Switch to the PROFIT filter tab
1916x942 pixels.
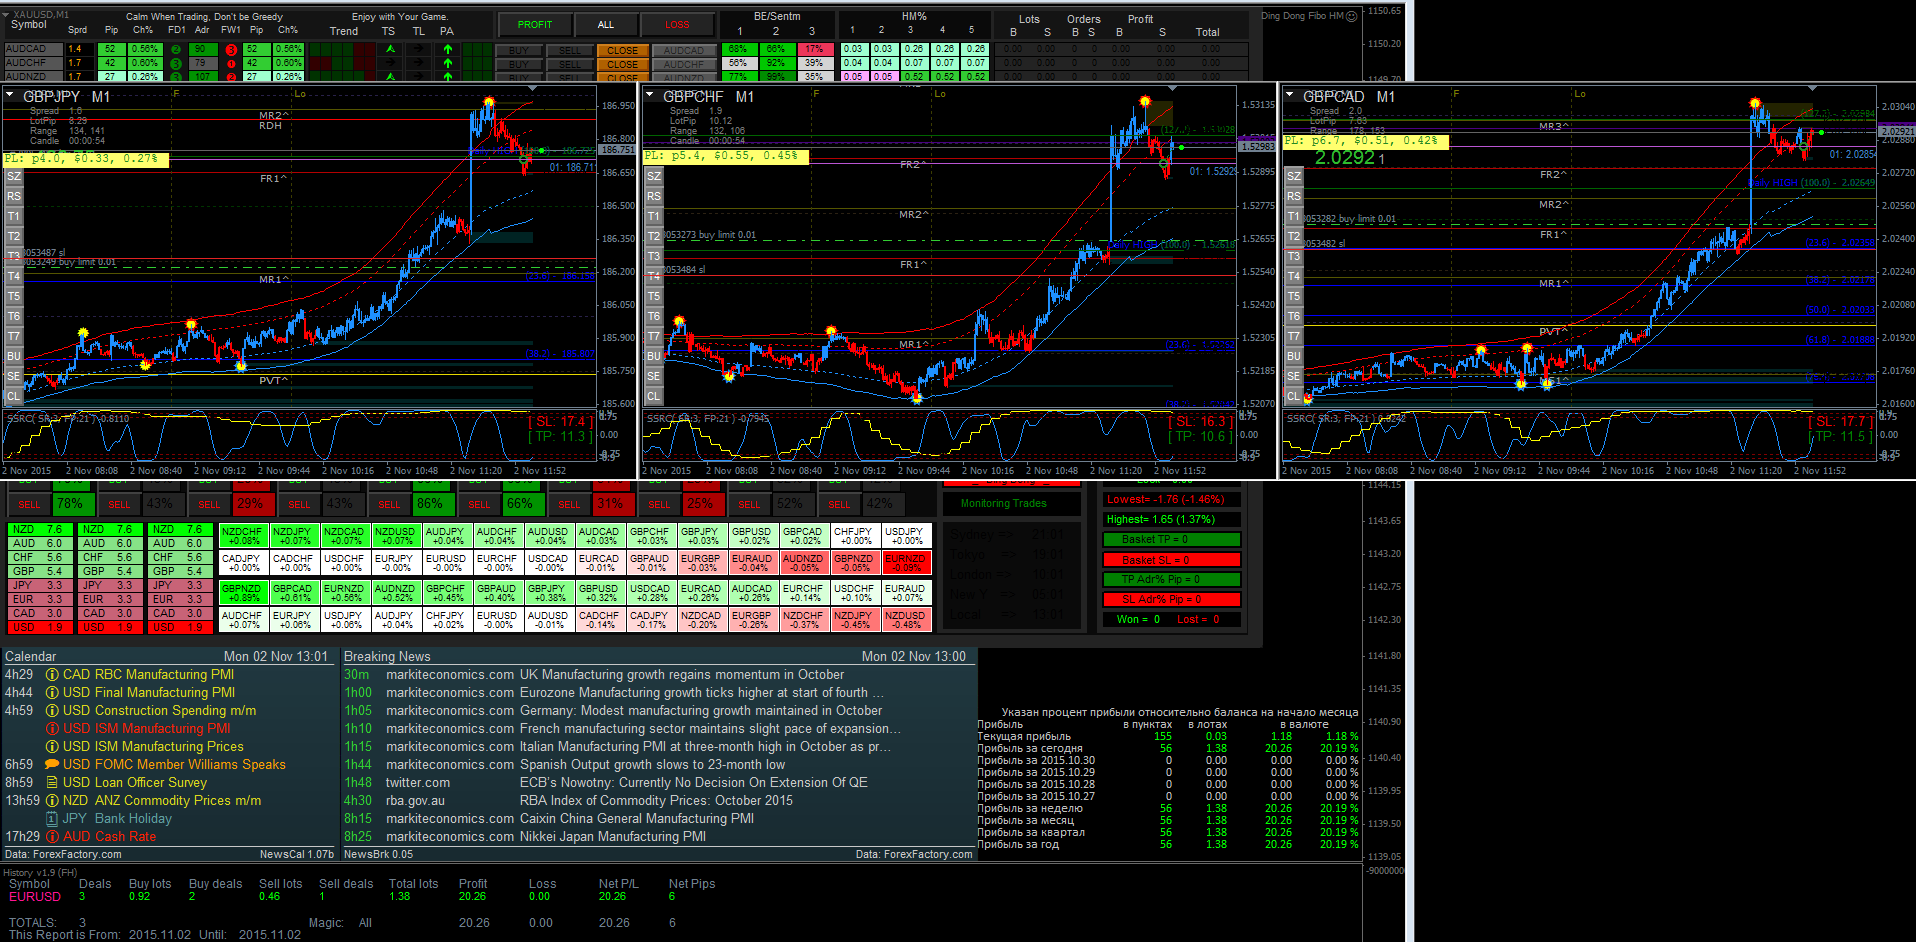535,24
